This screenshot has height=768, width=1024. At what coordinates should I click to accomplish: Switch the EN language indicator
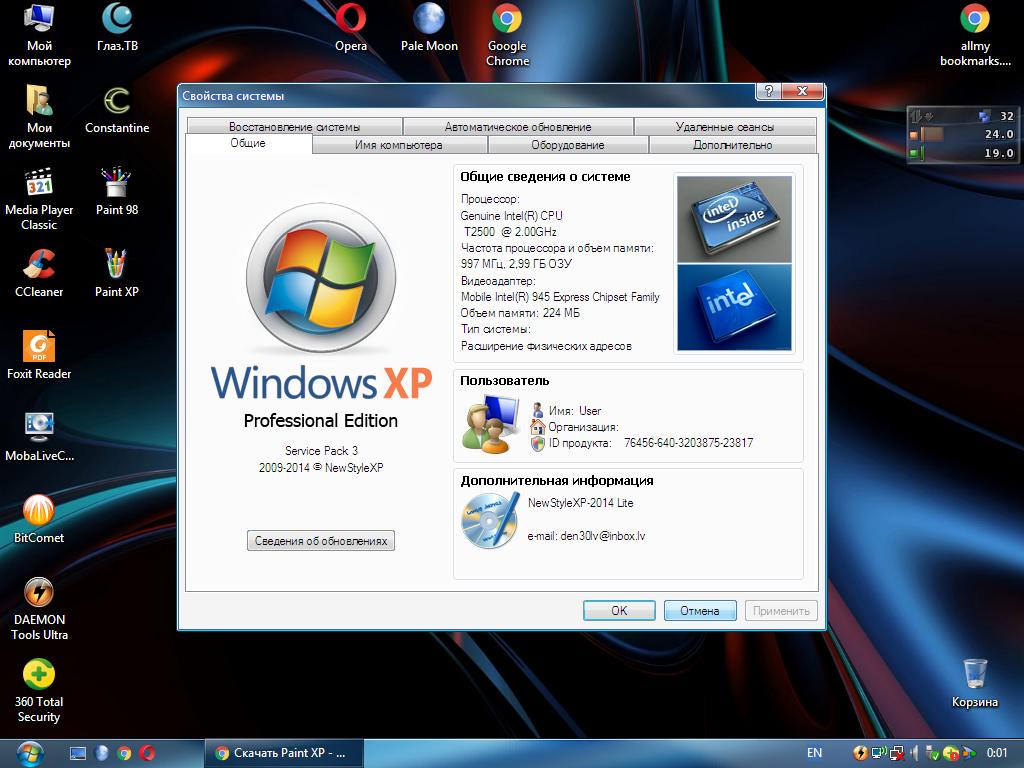tap(814, 753)
